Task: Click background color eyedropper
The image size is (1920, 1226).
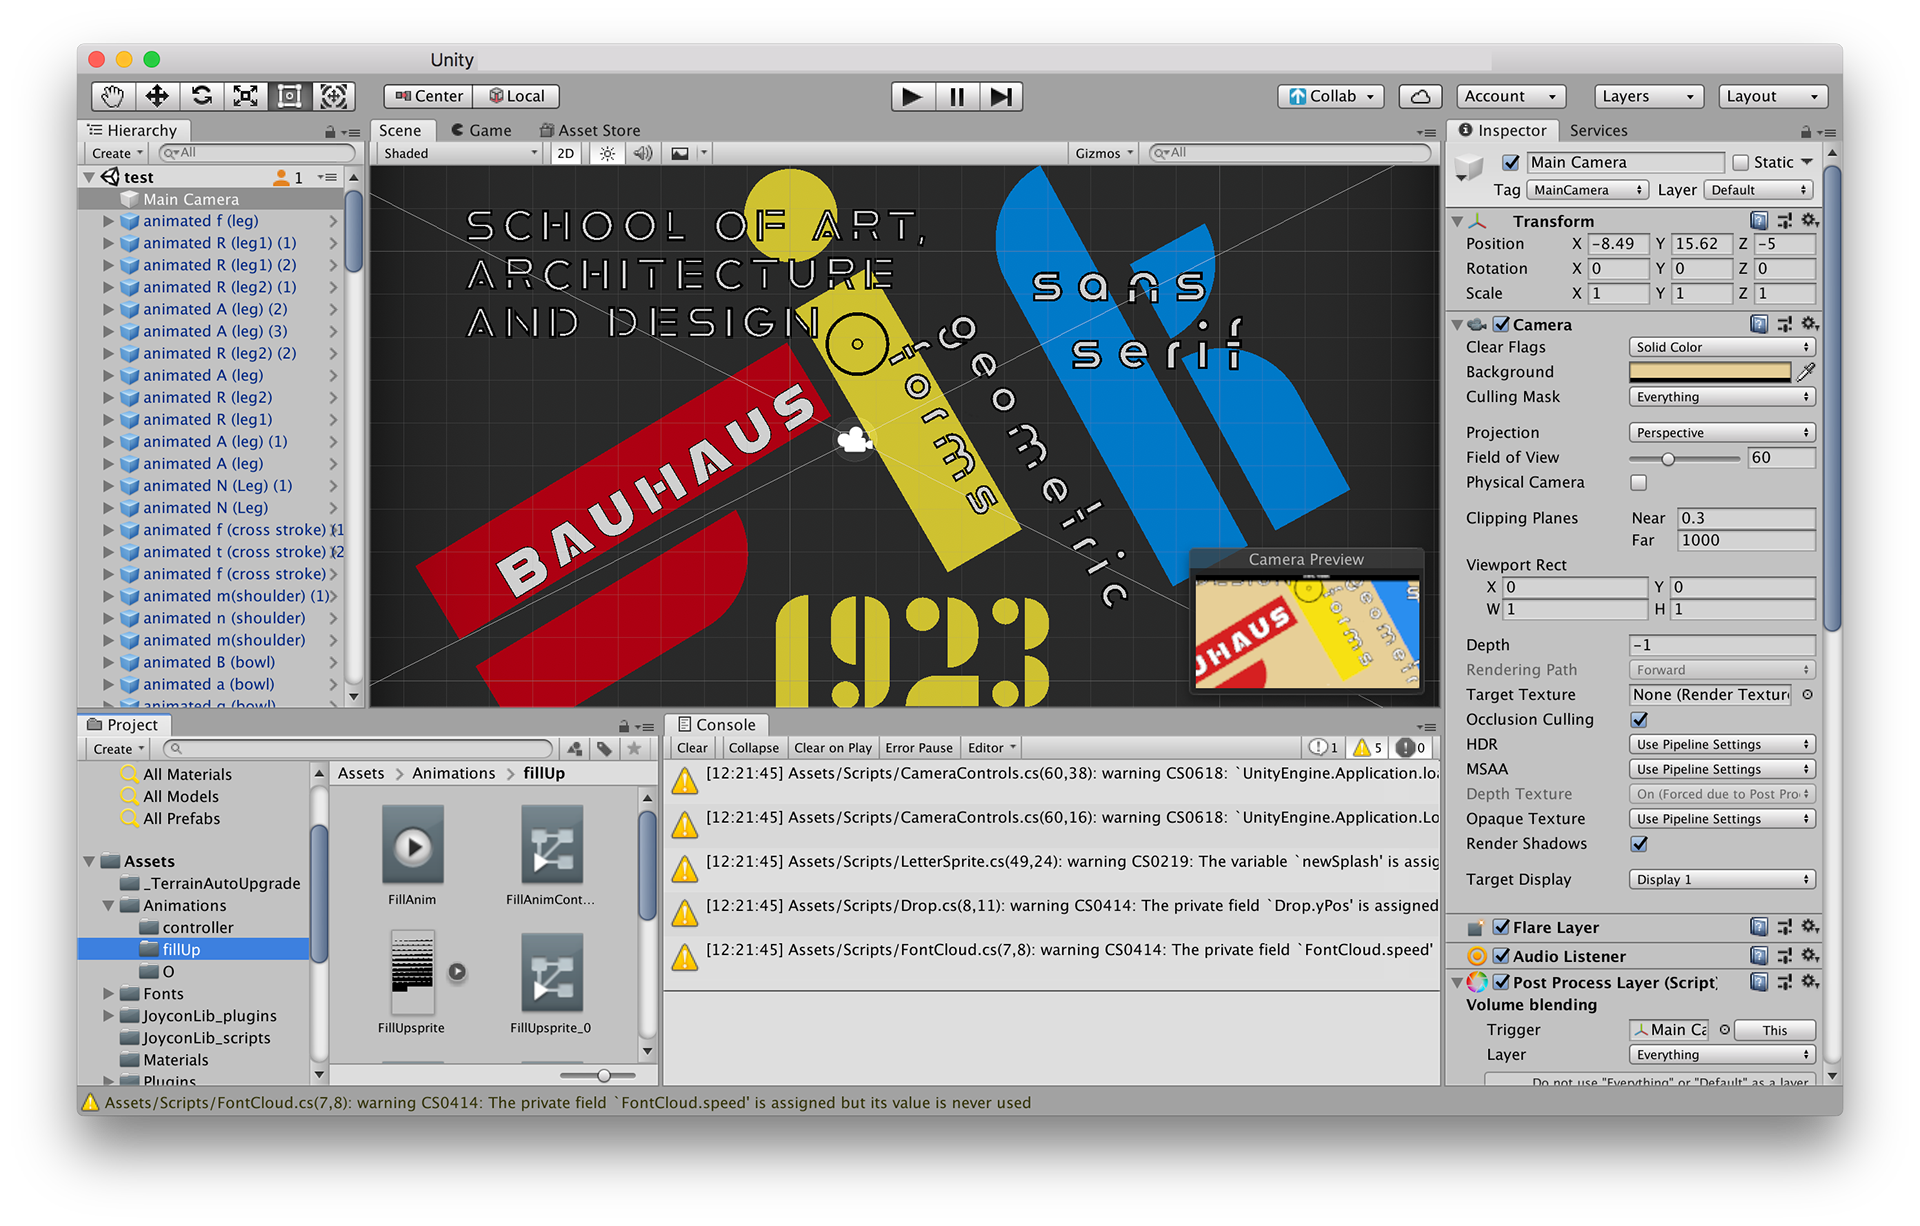Action: click(1806, 372)
